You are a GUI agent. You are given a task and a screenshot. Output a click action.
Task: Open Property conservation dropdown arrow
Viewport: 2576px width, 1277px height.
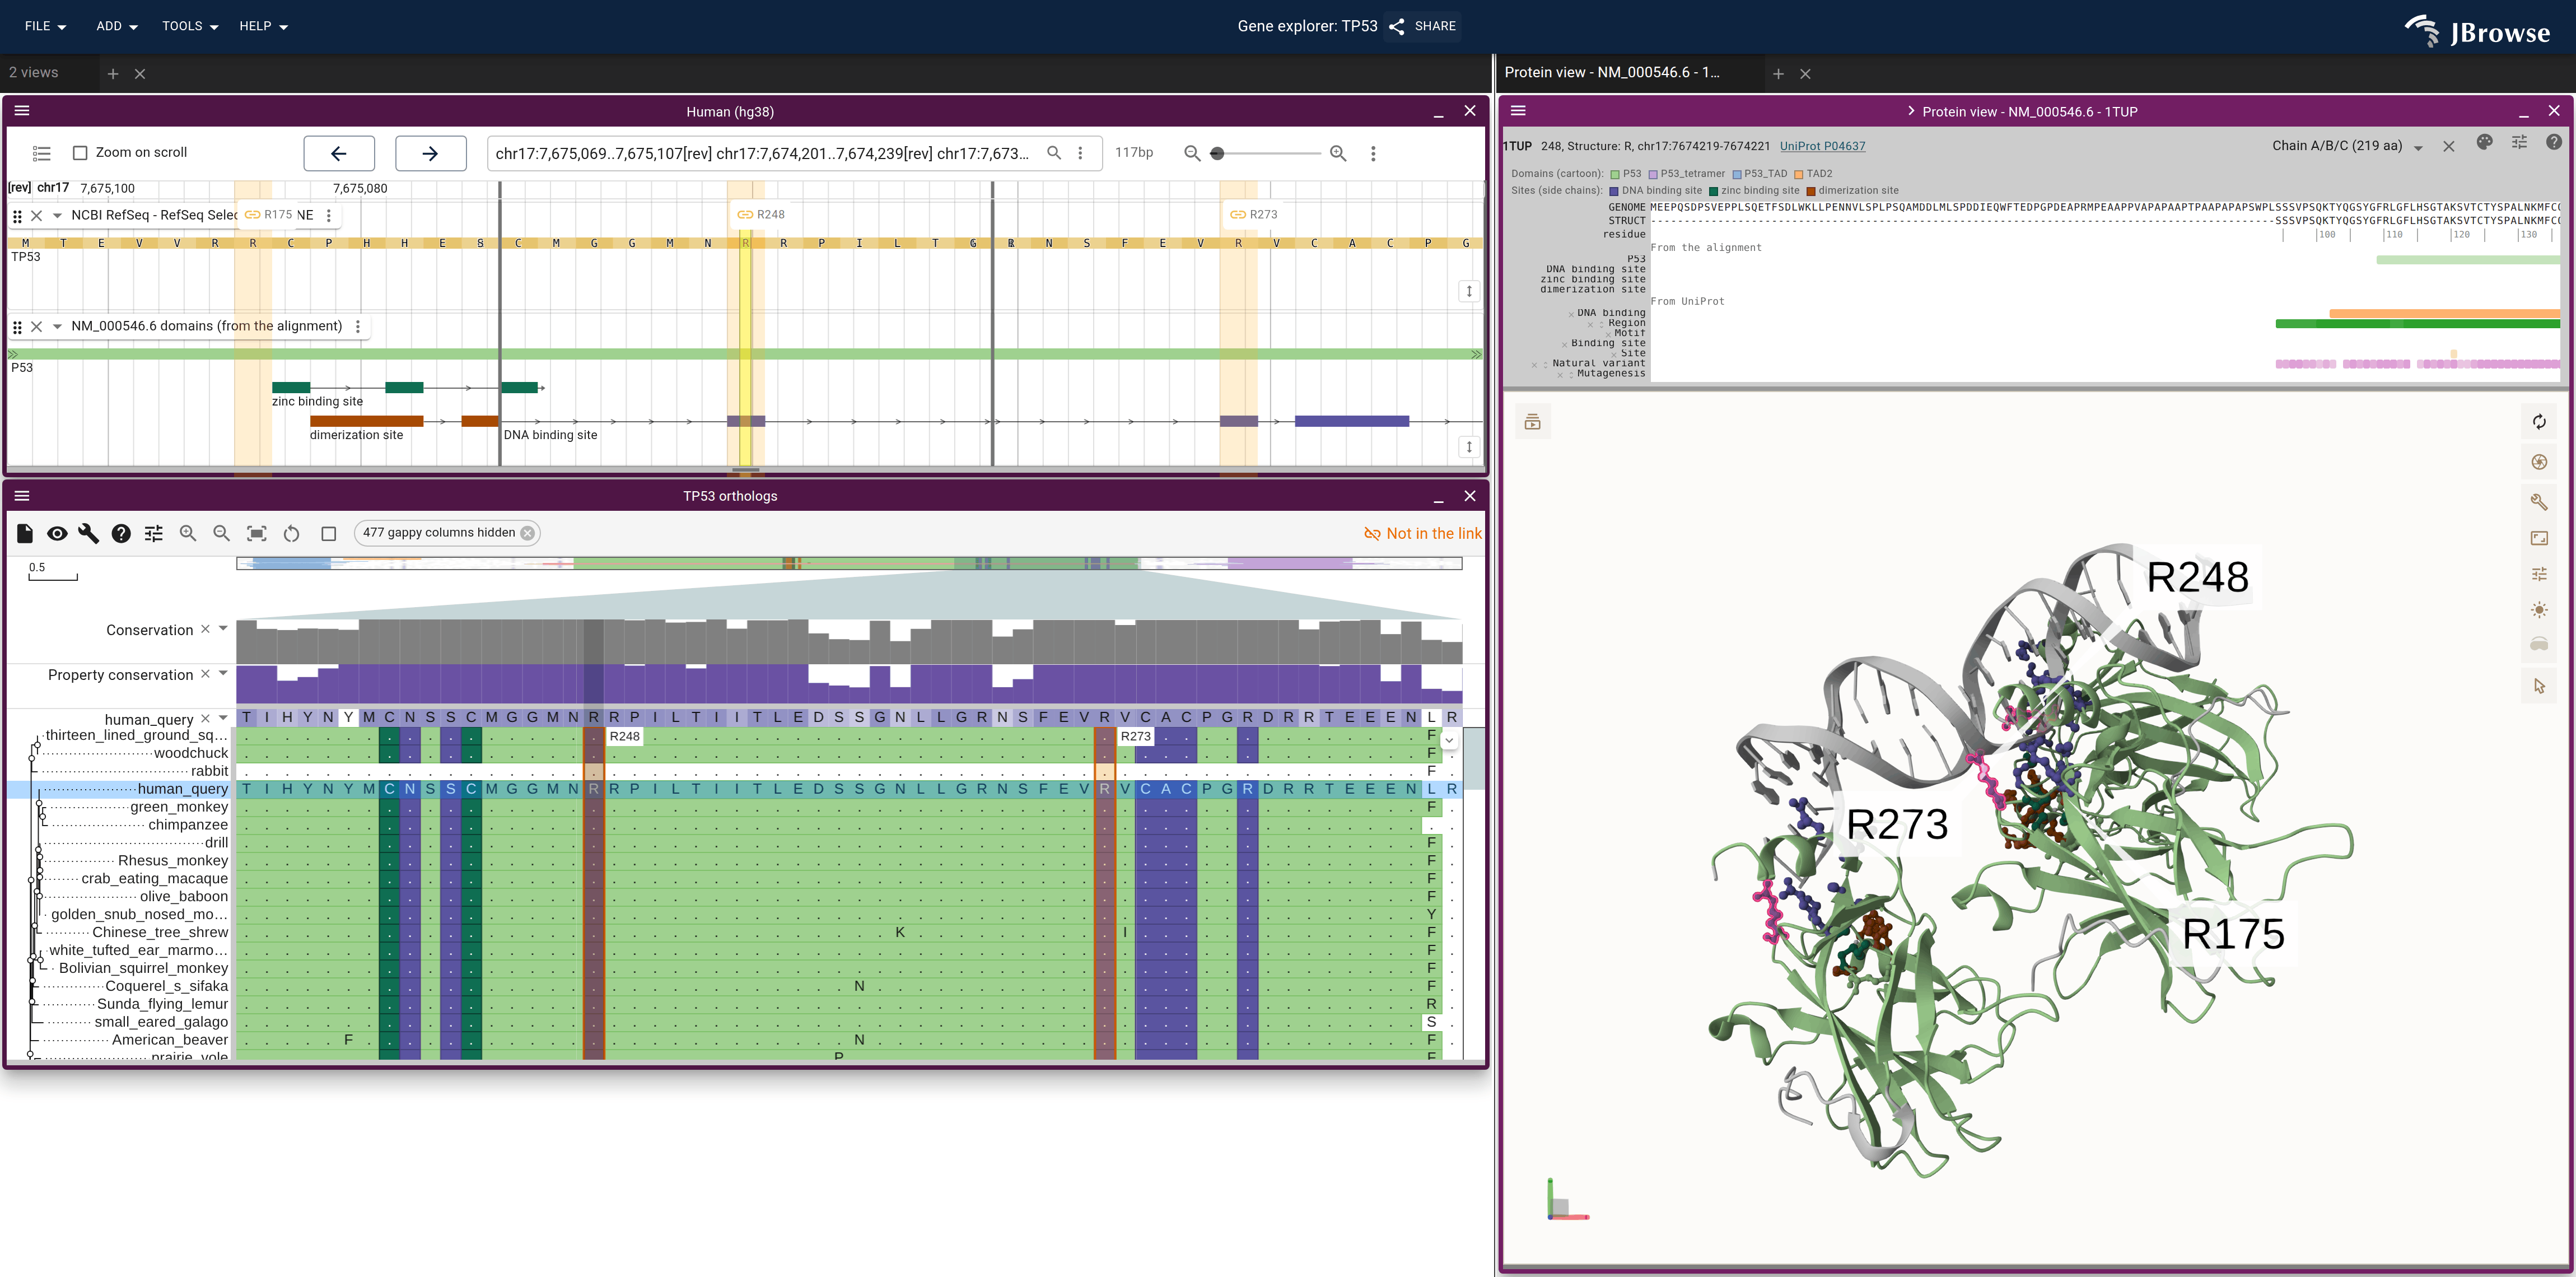click(223, 674)
